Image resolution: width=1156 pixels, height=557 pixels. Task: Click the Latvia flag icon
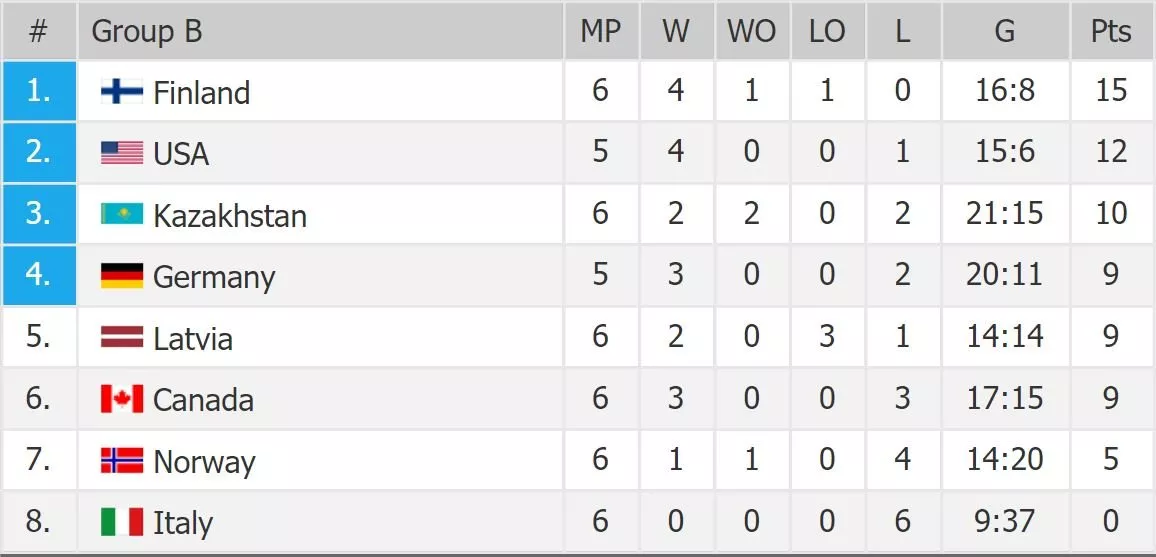[122, 338]
